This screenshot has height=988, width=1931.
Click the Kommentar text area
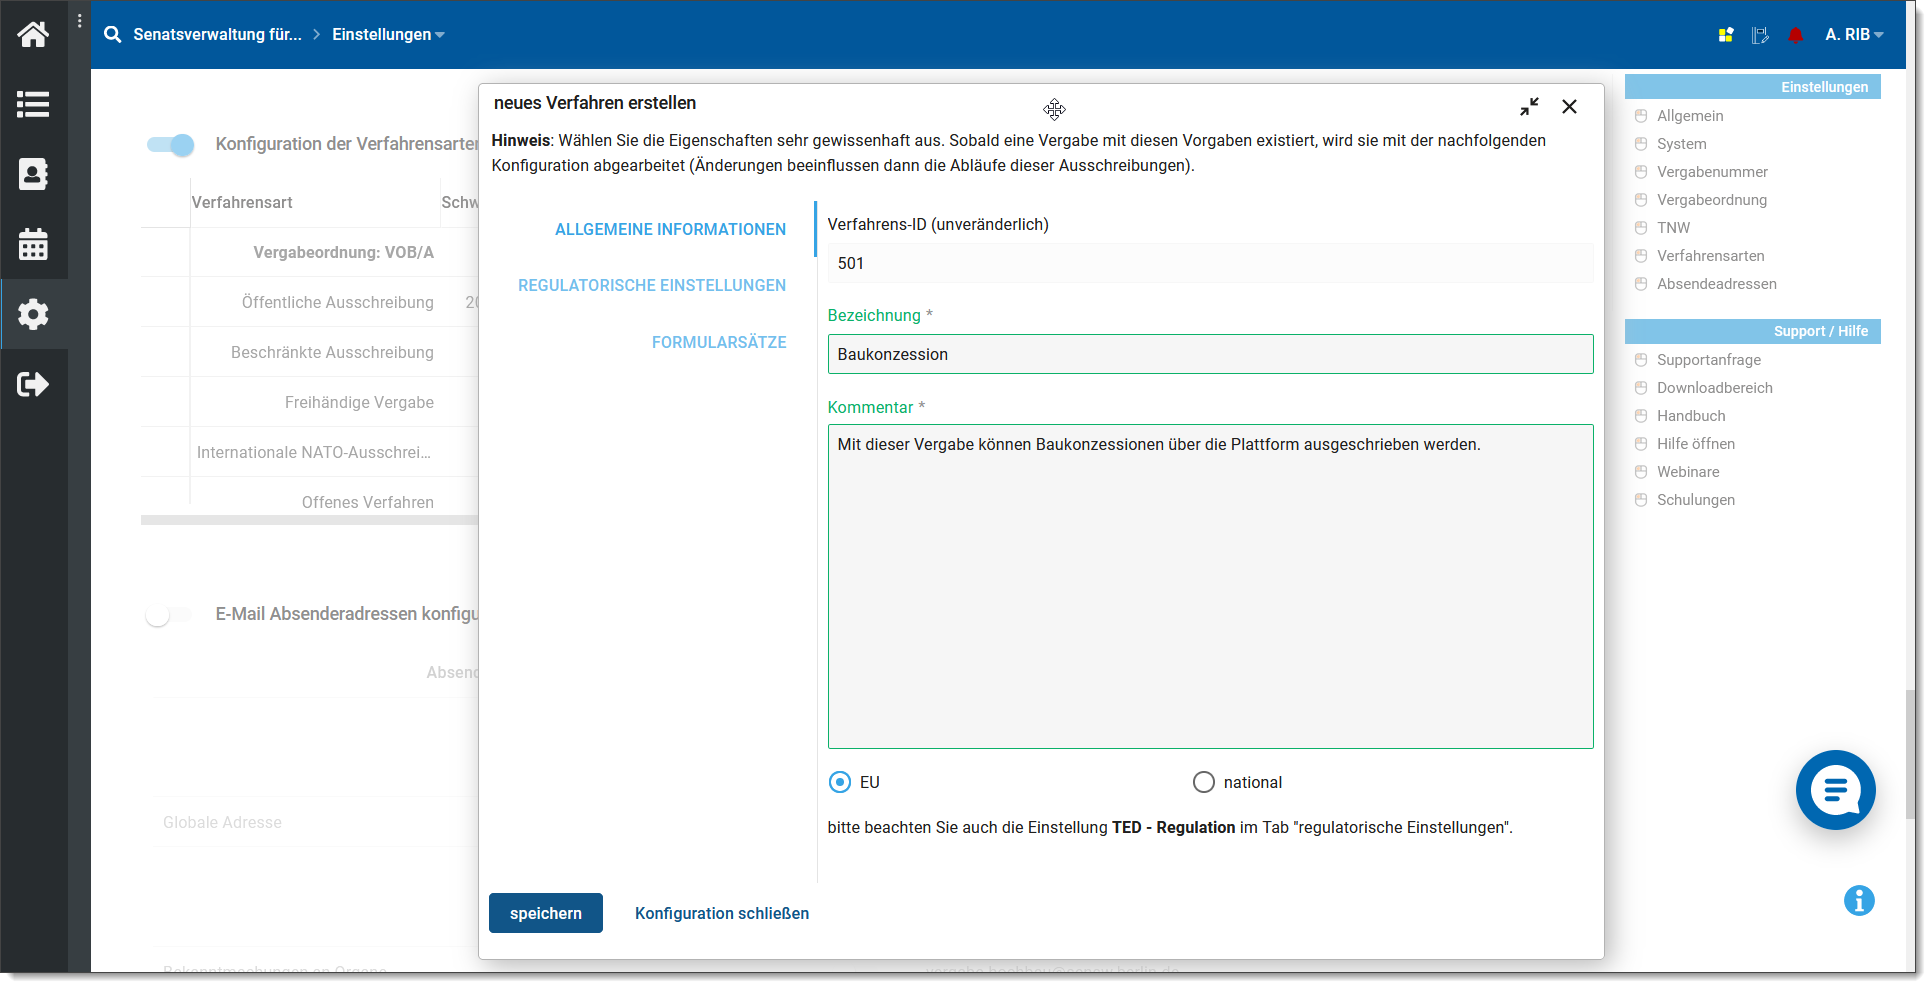(x=1210, y=587)
